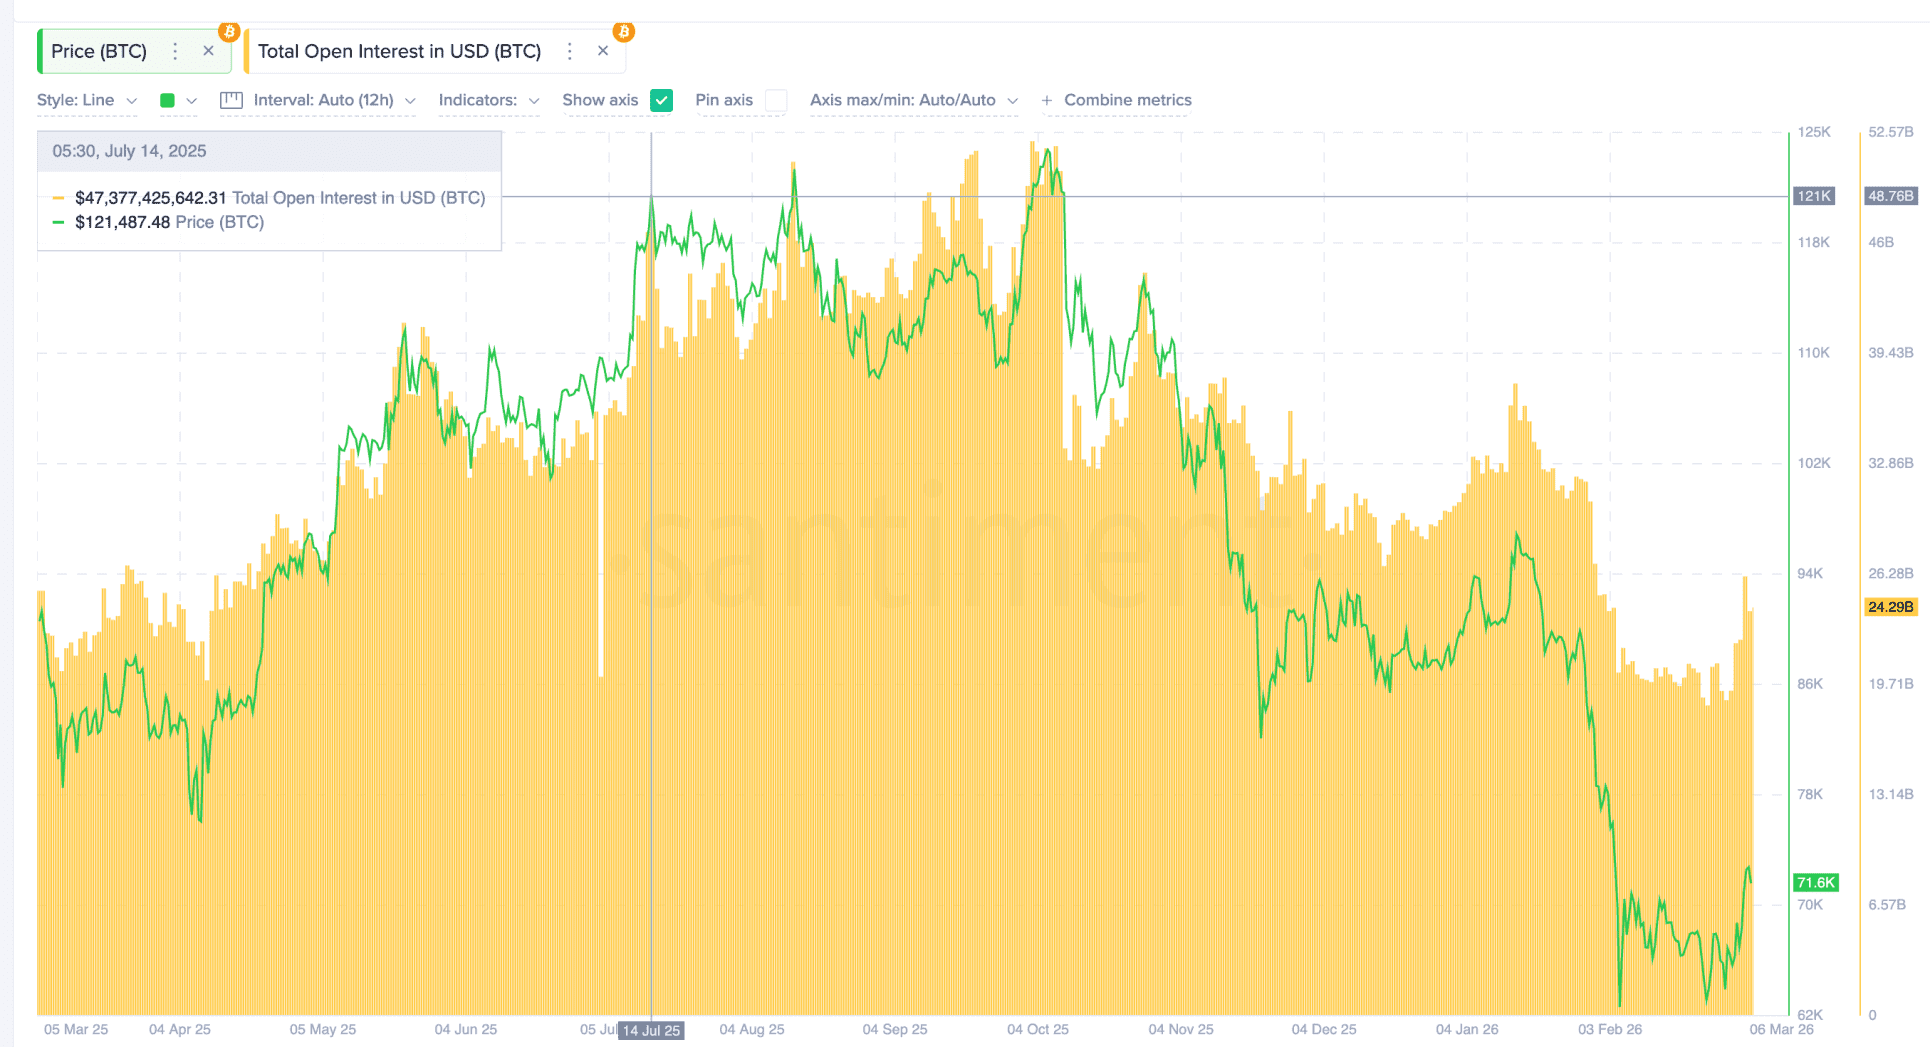Screen dimensions: 1930x1047
Task: Remove the Price (BTC) metric
Action: coord(208,51)
